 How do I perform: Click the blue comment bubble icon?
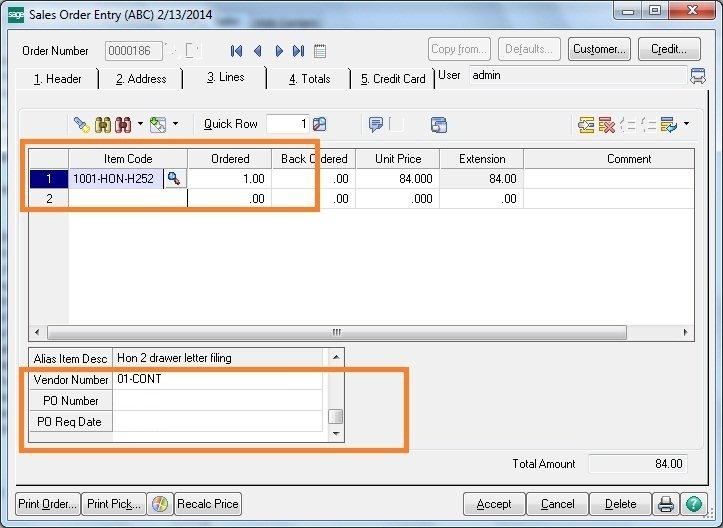pos(376,125)
